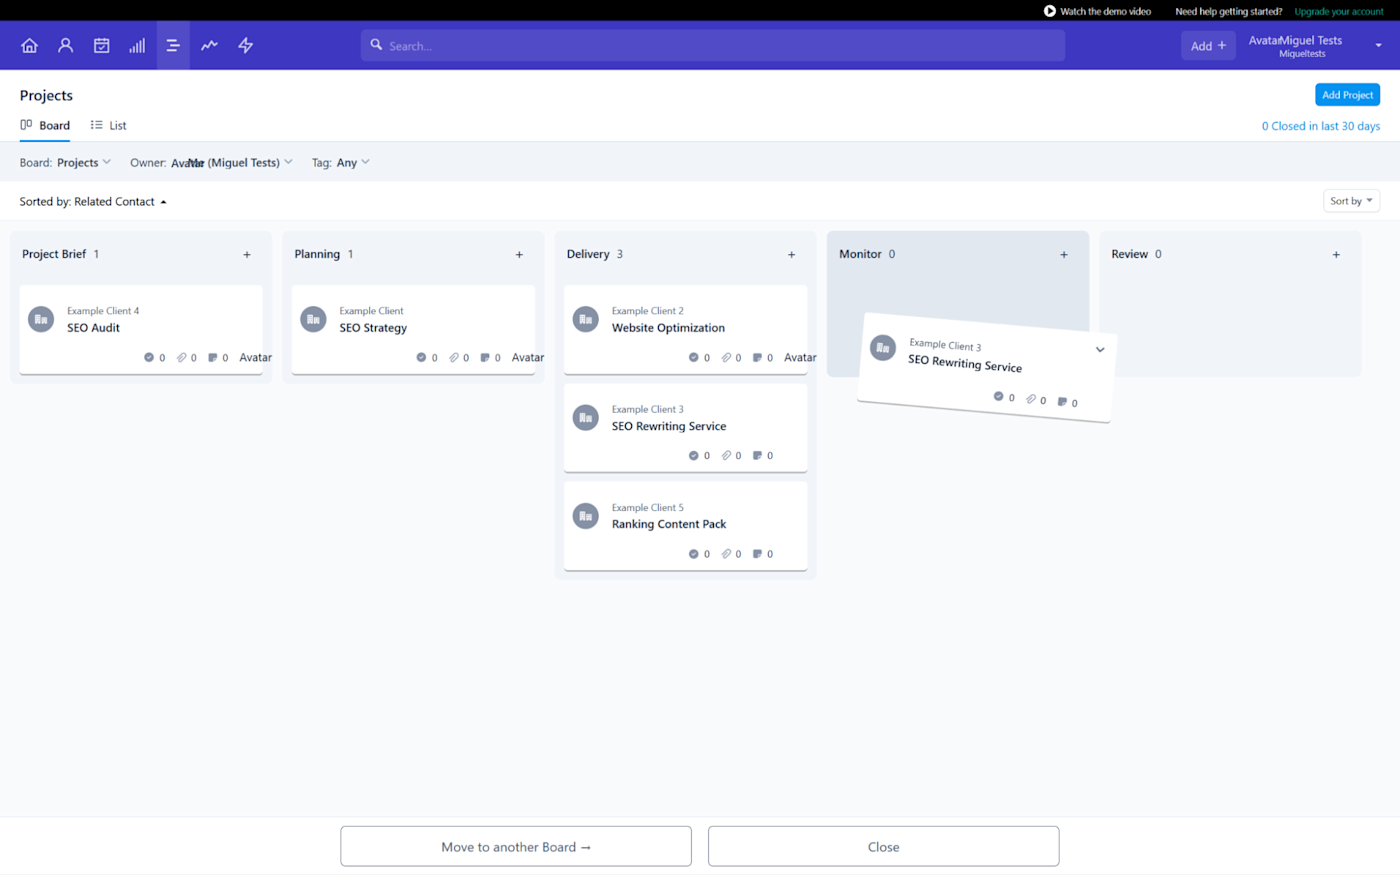1400x875 pixels.
Task: Click the Add Project button
Action: tap(1347, 95)
